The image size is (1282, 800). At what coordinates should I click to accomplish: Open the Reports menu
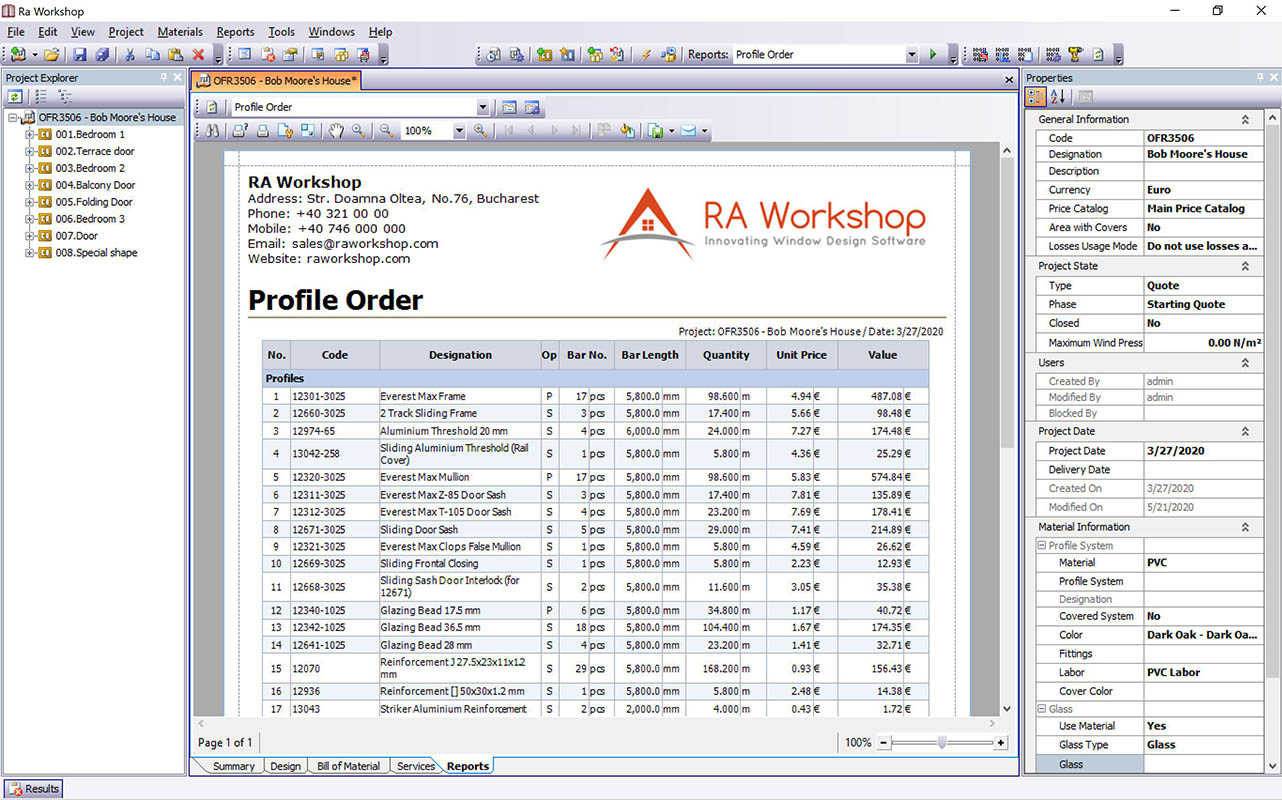(x=235, y=32)
